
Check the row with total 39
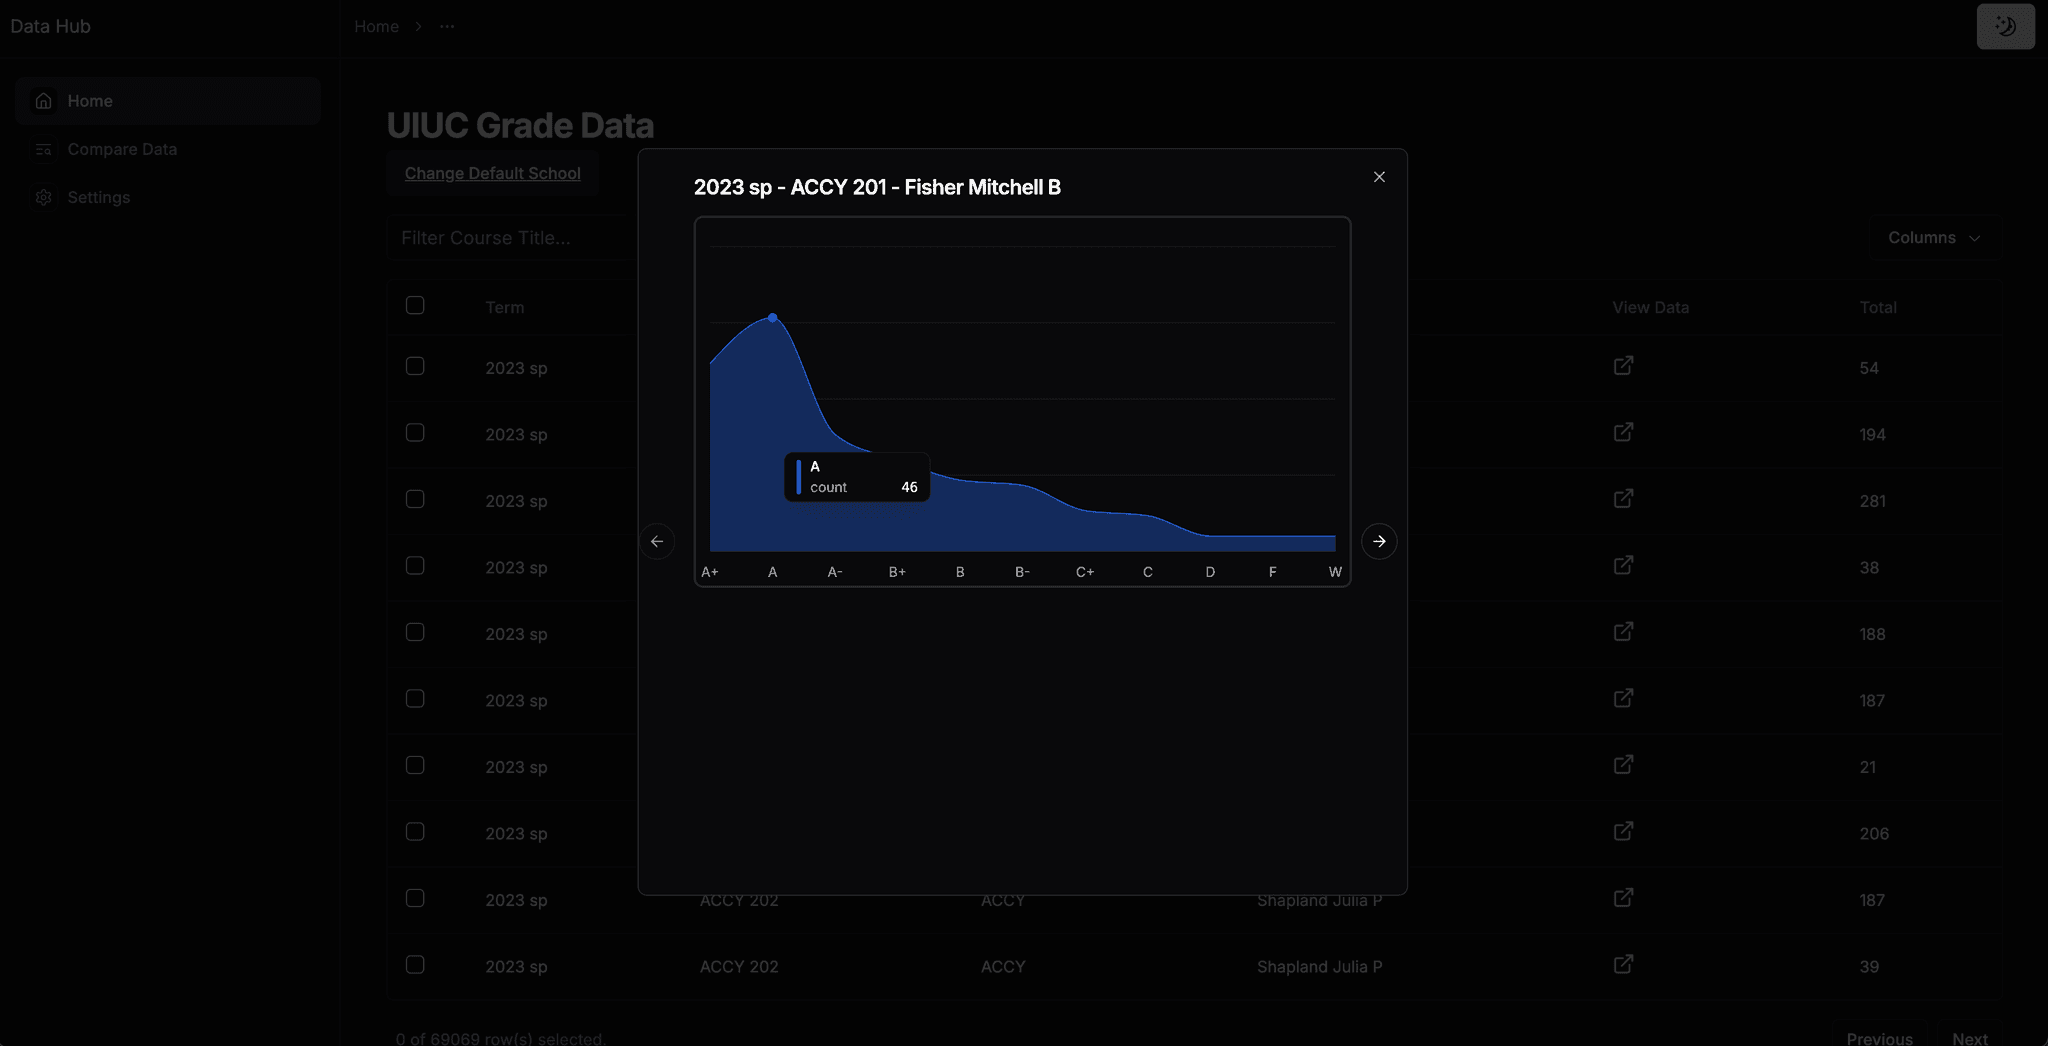415,964
